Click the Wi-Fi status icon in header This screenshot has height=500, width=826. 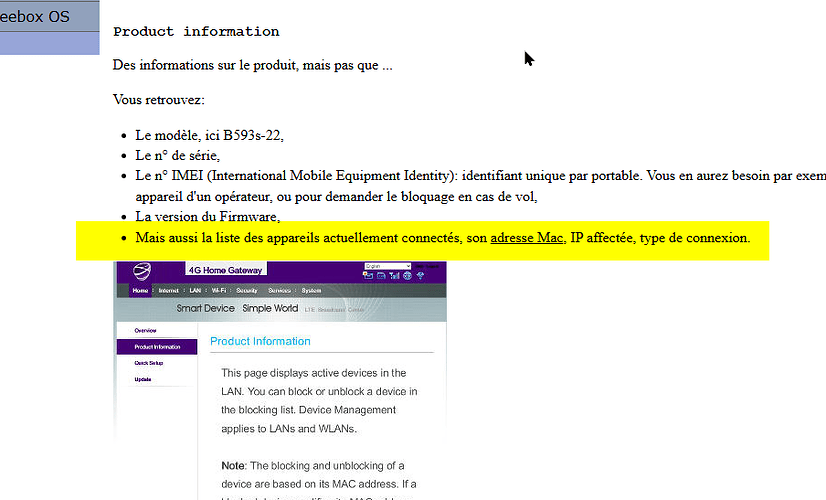pyautogui.click(x=420, y=276)
